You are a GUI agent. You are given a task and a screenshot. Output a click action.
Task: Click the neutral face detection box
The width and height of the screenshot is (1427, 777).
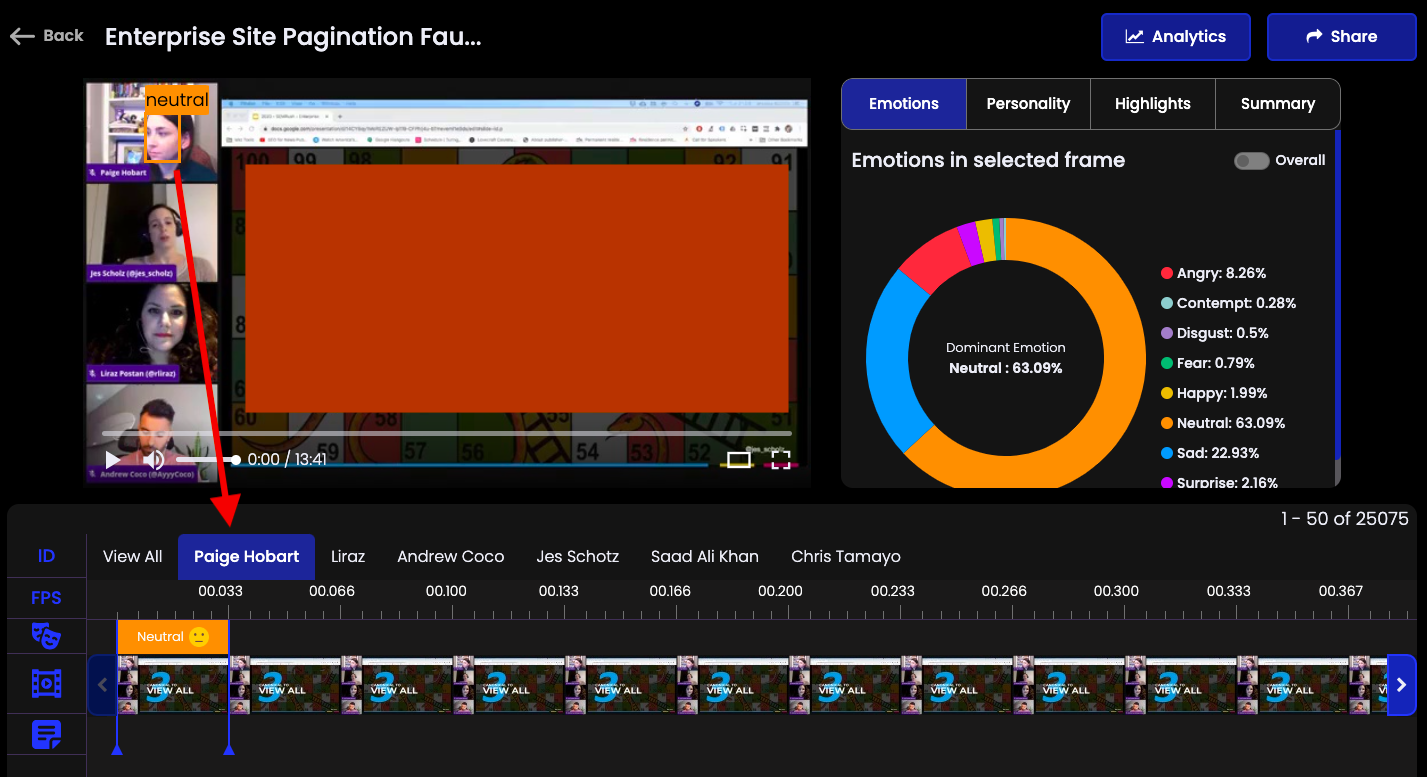(162, 137)
